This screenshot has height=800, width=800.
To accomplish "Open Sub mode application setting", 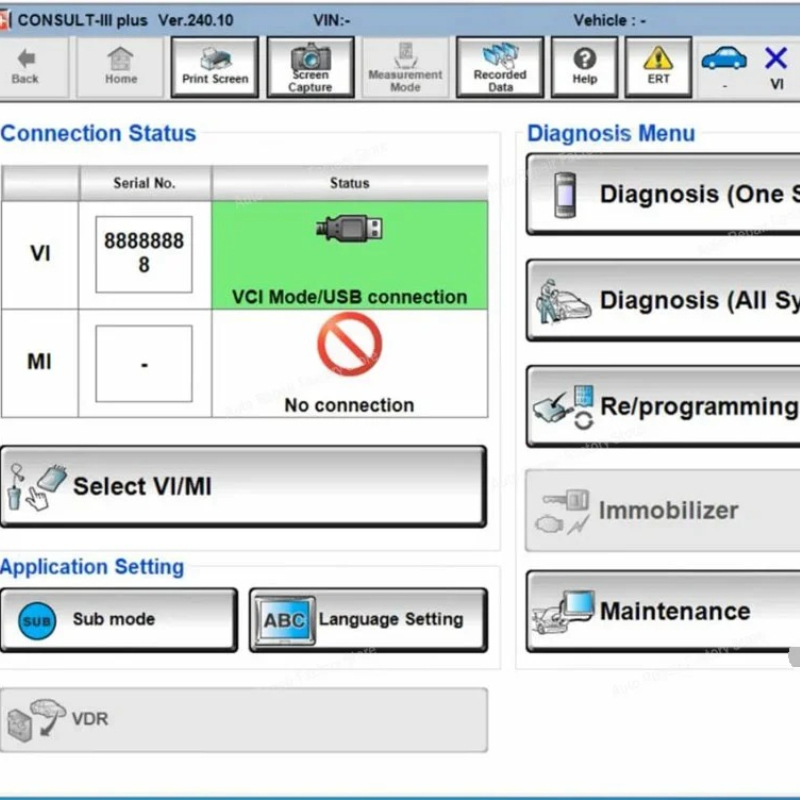I will point(119,620).
